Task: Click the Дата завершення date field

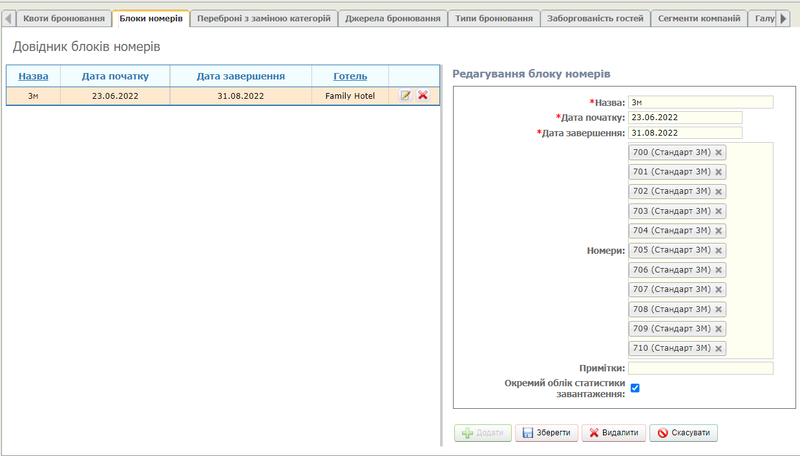Action: (685, 133)
